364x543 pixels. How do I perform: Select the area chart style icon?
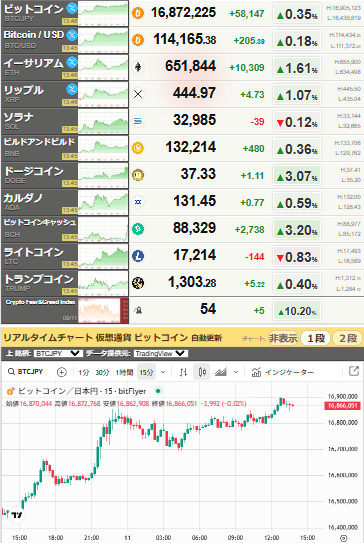point(221,372)
